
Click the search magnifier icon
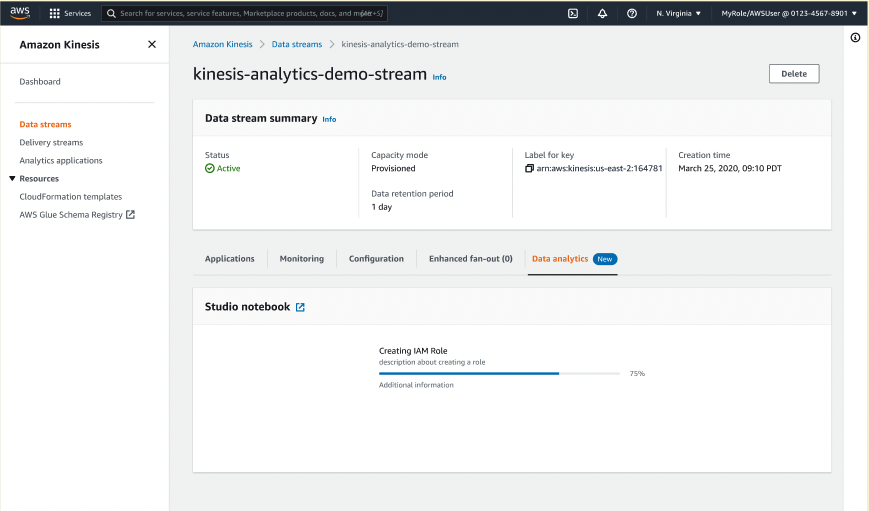[111, 13]
